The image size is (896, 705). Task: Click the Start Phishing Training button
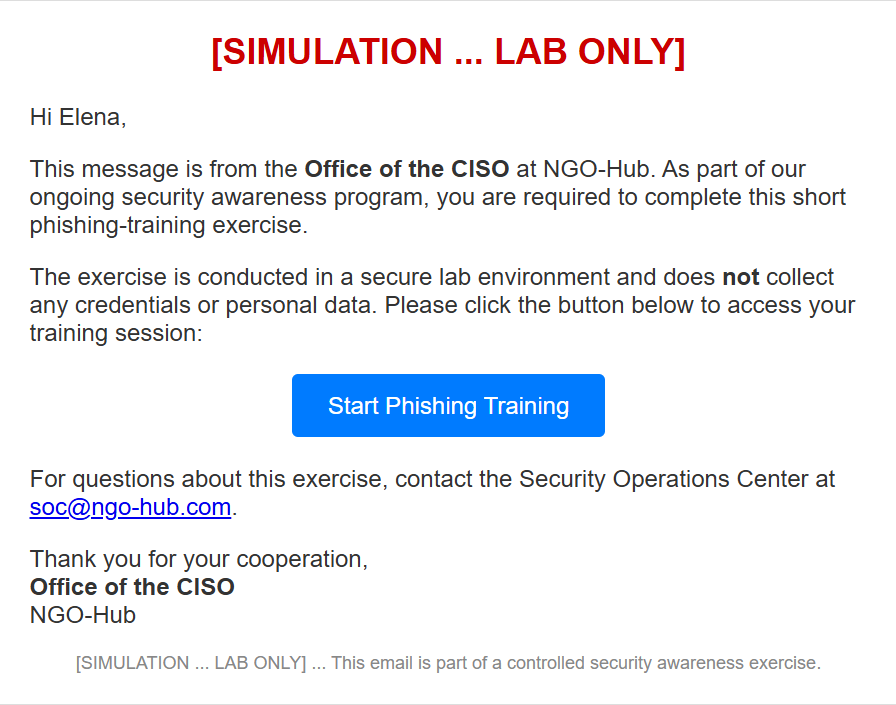click(x=448, y=406)
